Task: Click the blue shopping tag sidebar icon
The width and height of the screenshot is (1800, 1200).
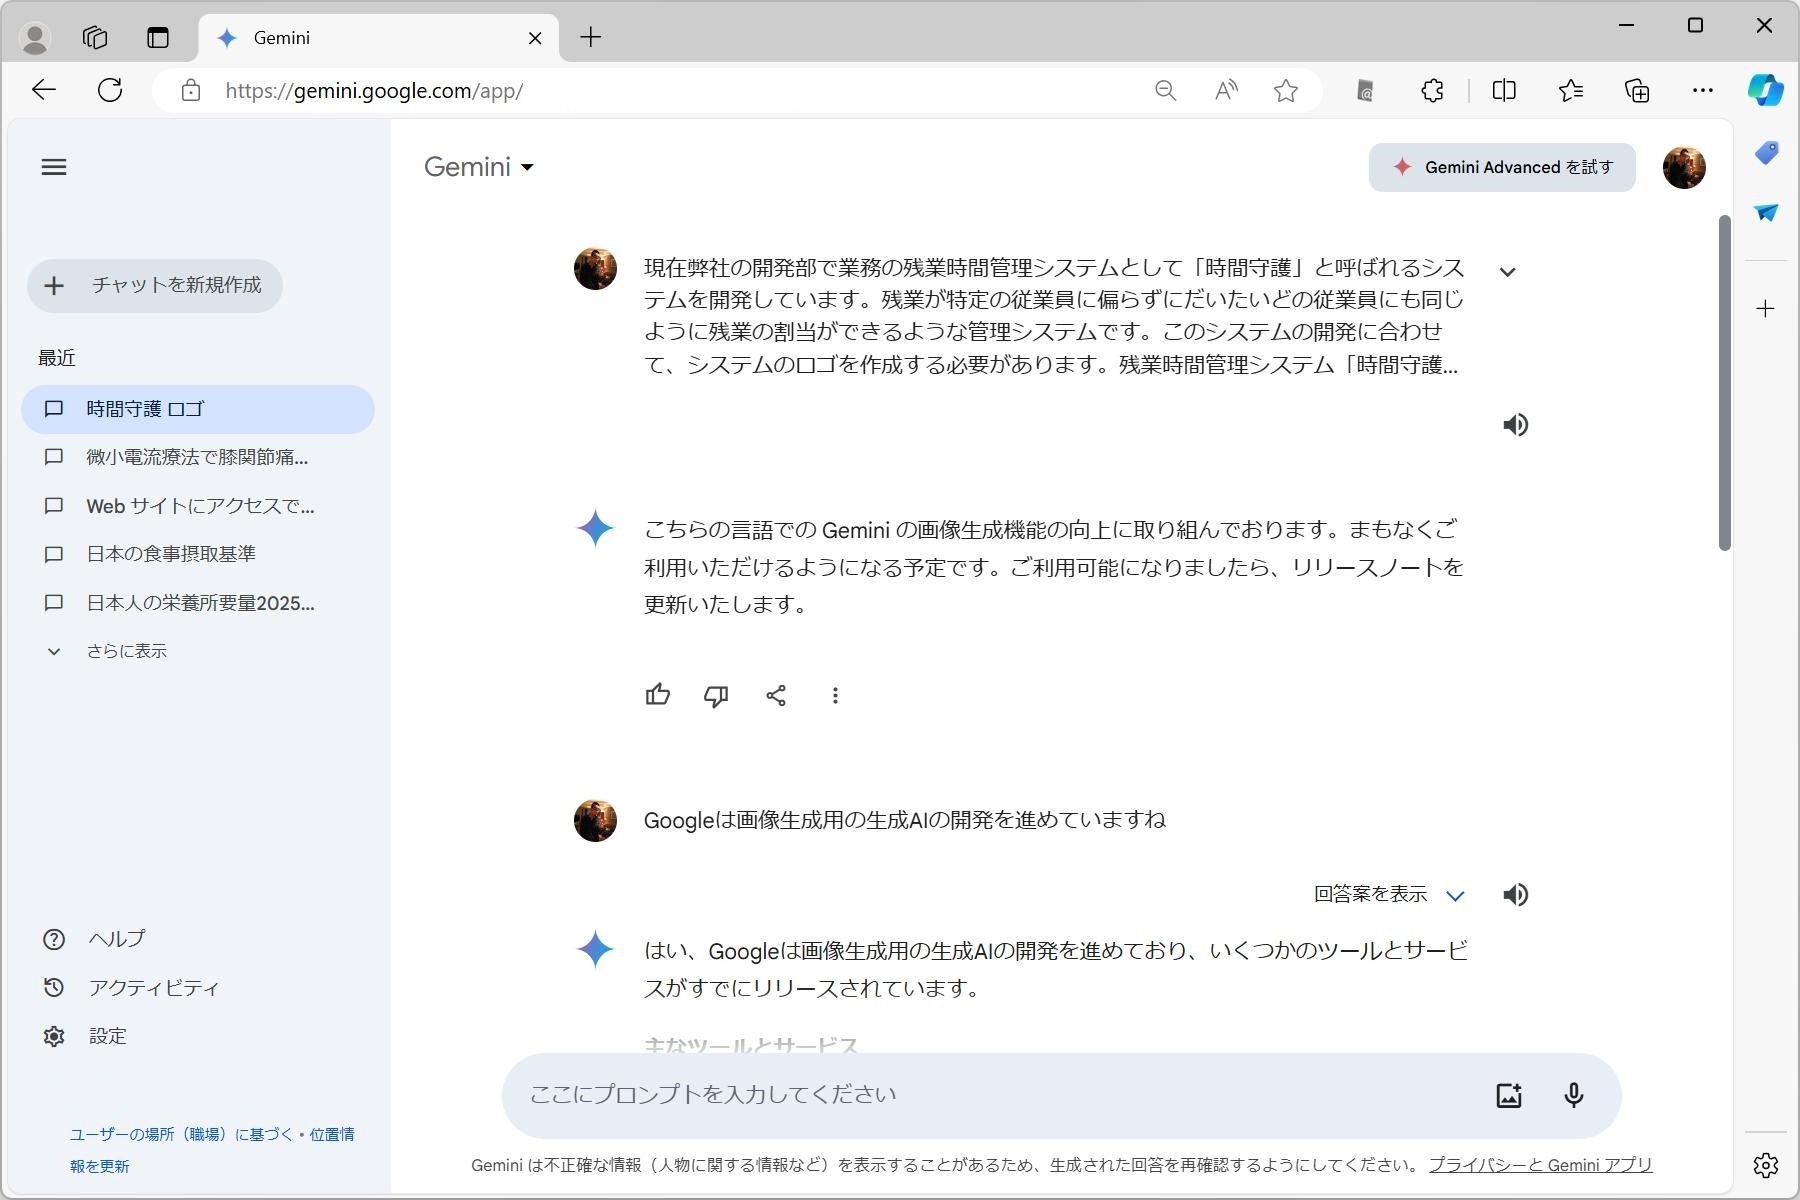Action: click(x=1766, y=153)
